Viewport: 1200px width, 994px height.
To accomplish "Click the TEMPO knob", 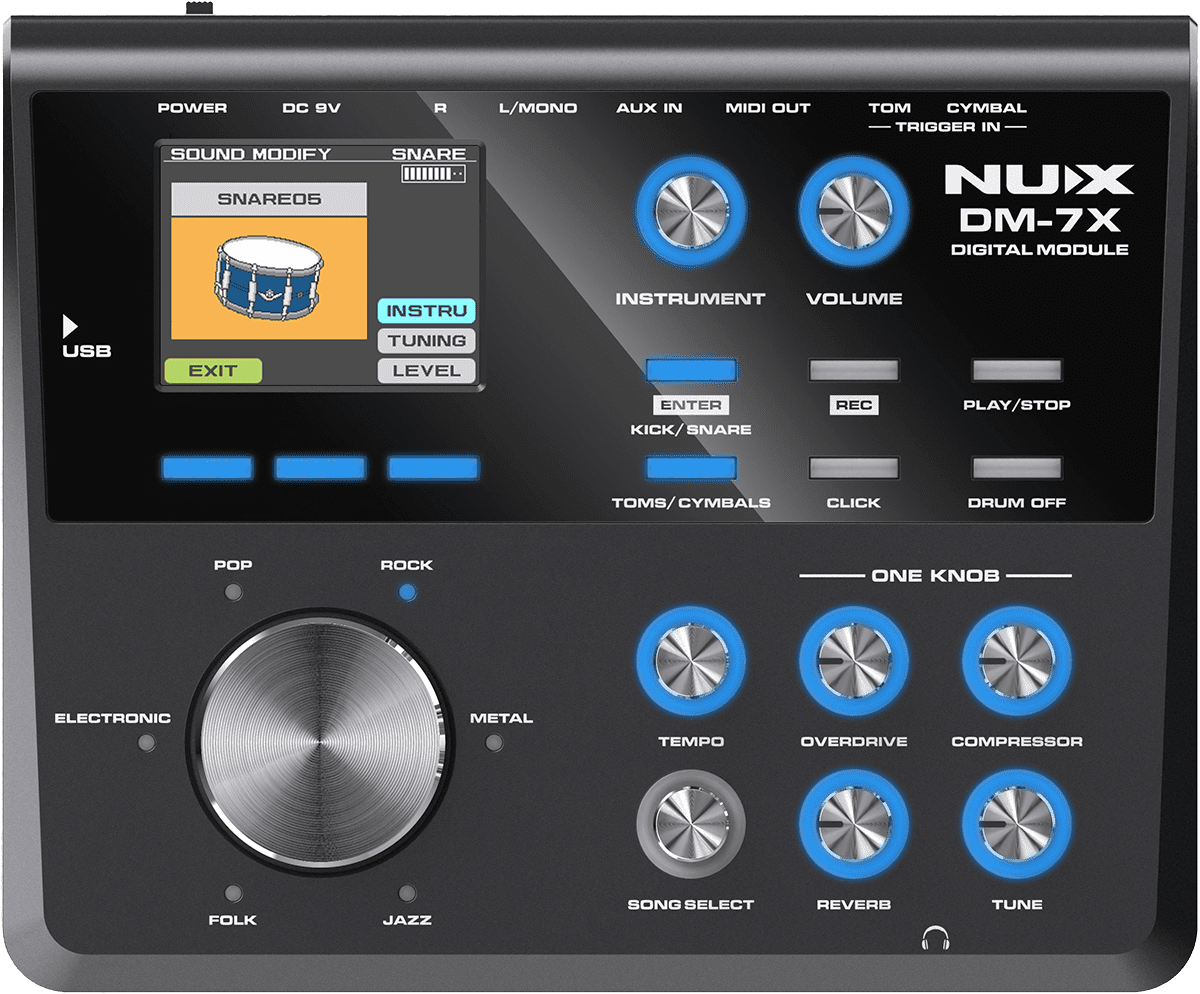I will click(690, 660).
